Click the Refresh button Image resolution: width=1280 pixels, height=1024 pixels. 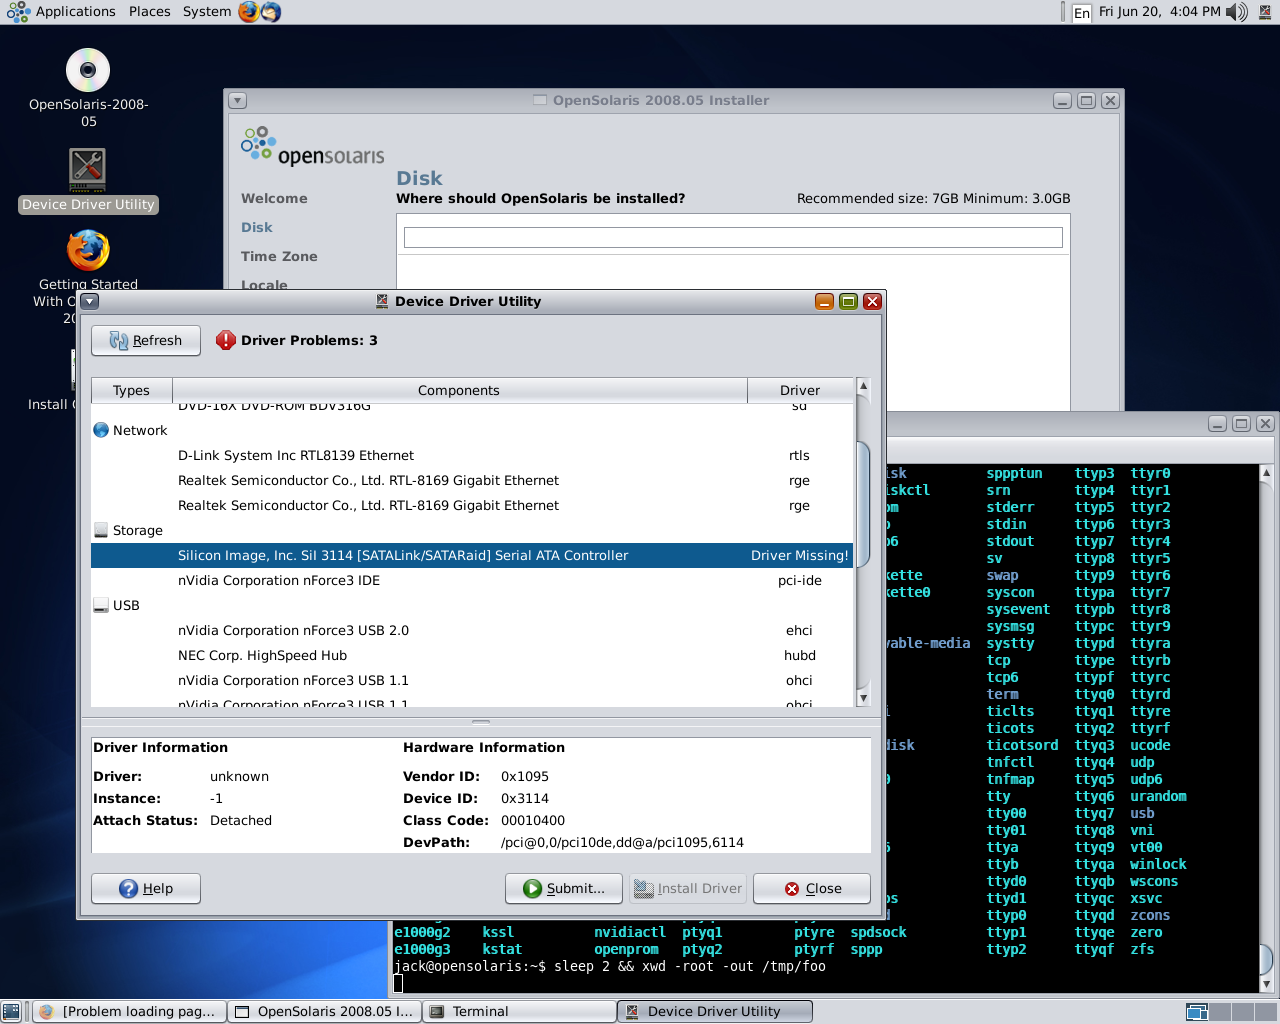click(x=146, y=340)
